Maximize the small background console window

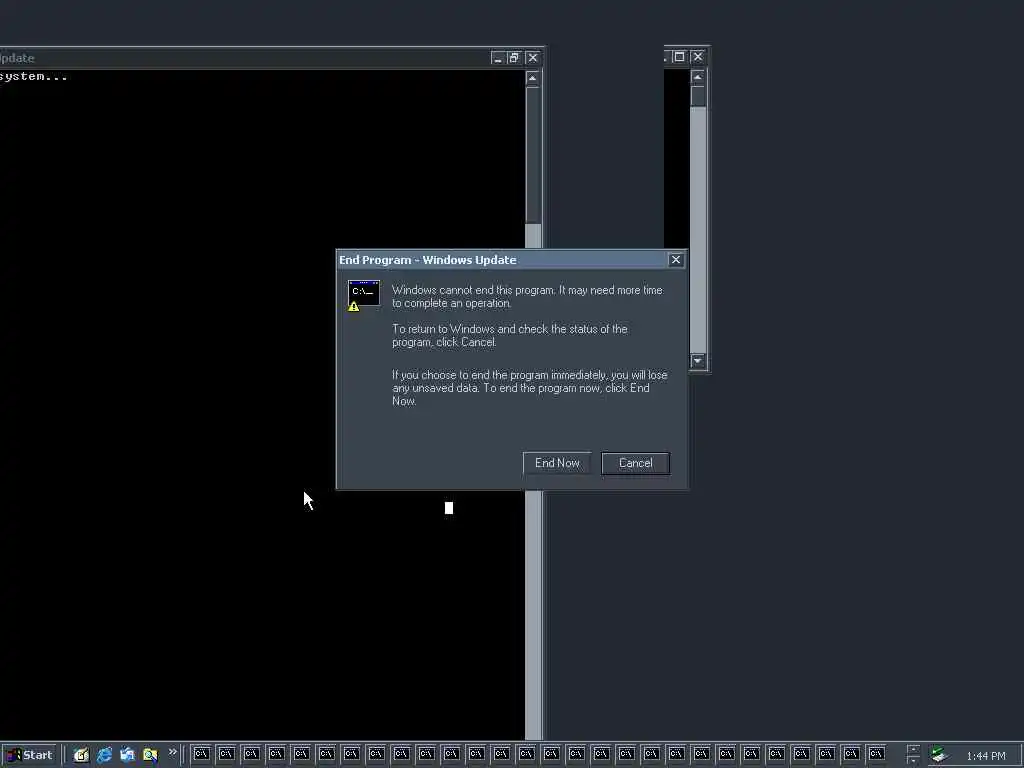point(679,57)
